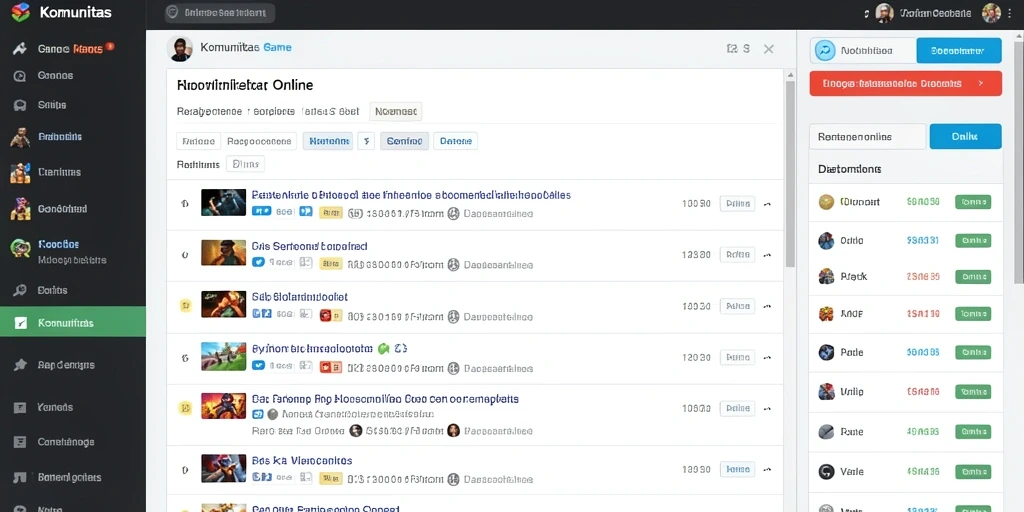The width and height of the screenshot is (1024, 512).
Task: Click the purple-hat character icon in the sidebar
Action: pos(20,208)
